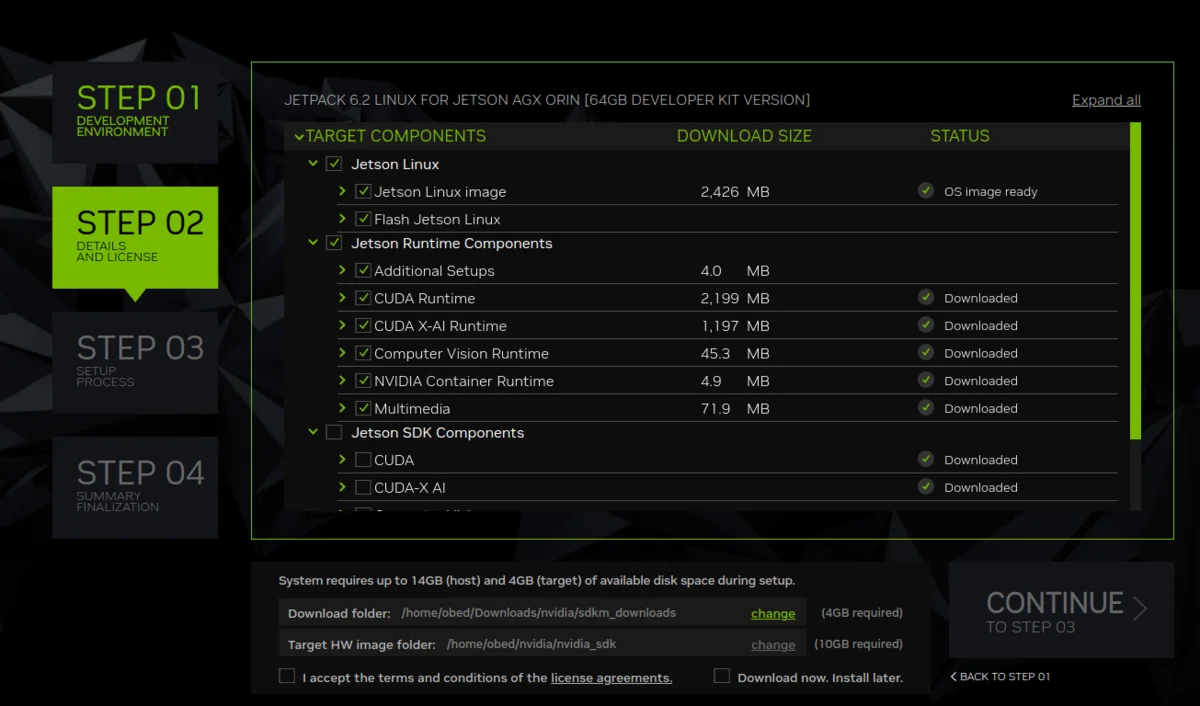
Task: Uncheck the Jetson Linux group checkbox
Action: [x=334, y=164]
